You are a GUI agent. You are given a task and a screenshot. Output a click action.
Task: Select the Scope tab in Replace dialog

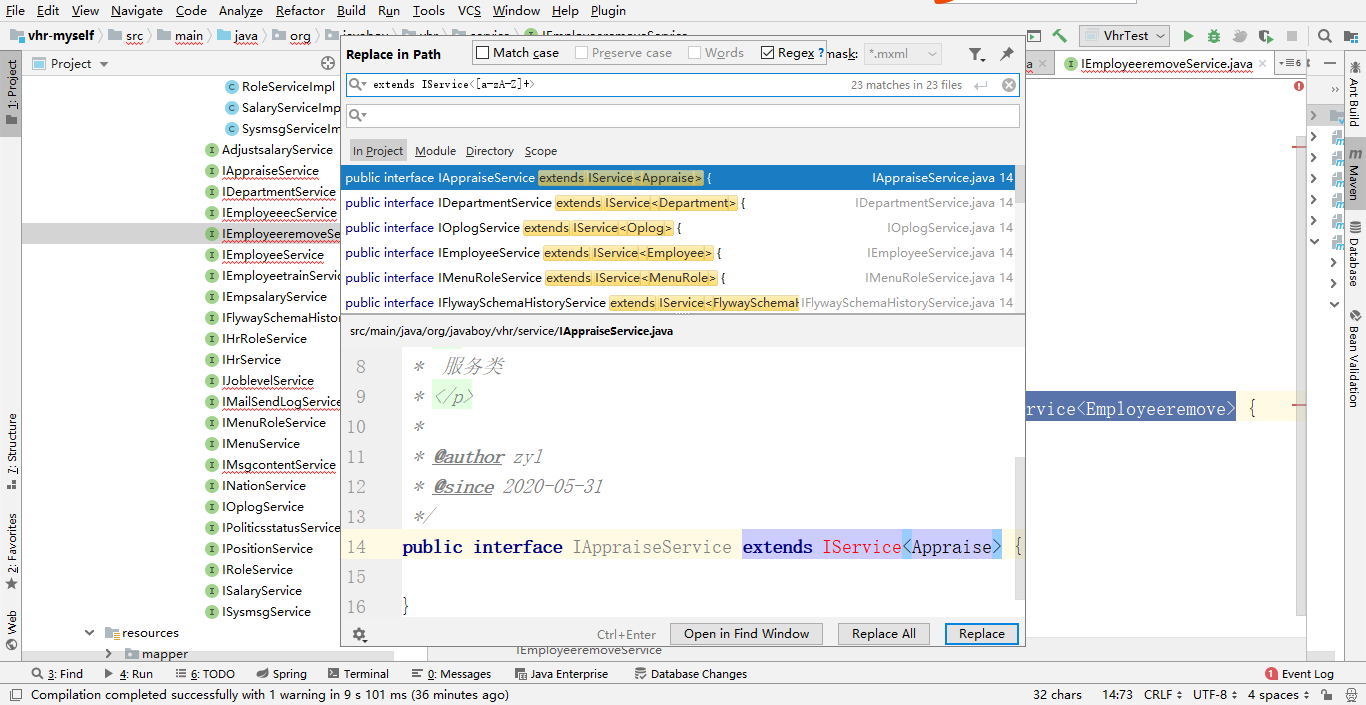[541, 151]
